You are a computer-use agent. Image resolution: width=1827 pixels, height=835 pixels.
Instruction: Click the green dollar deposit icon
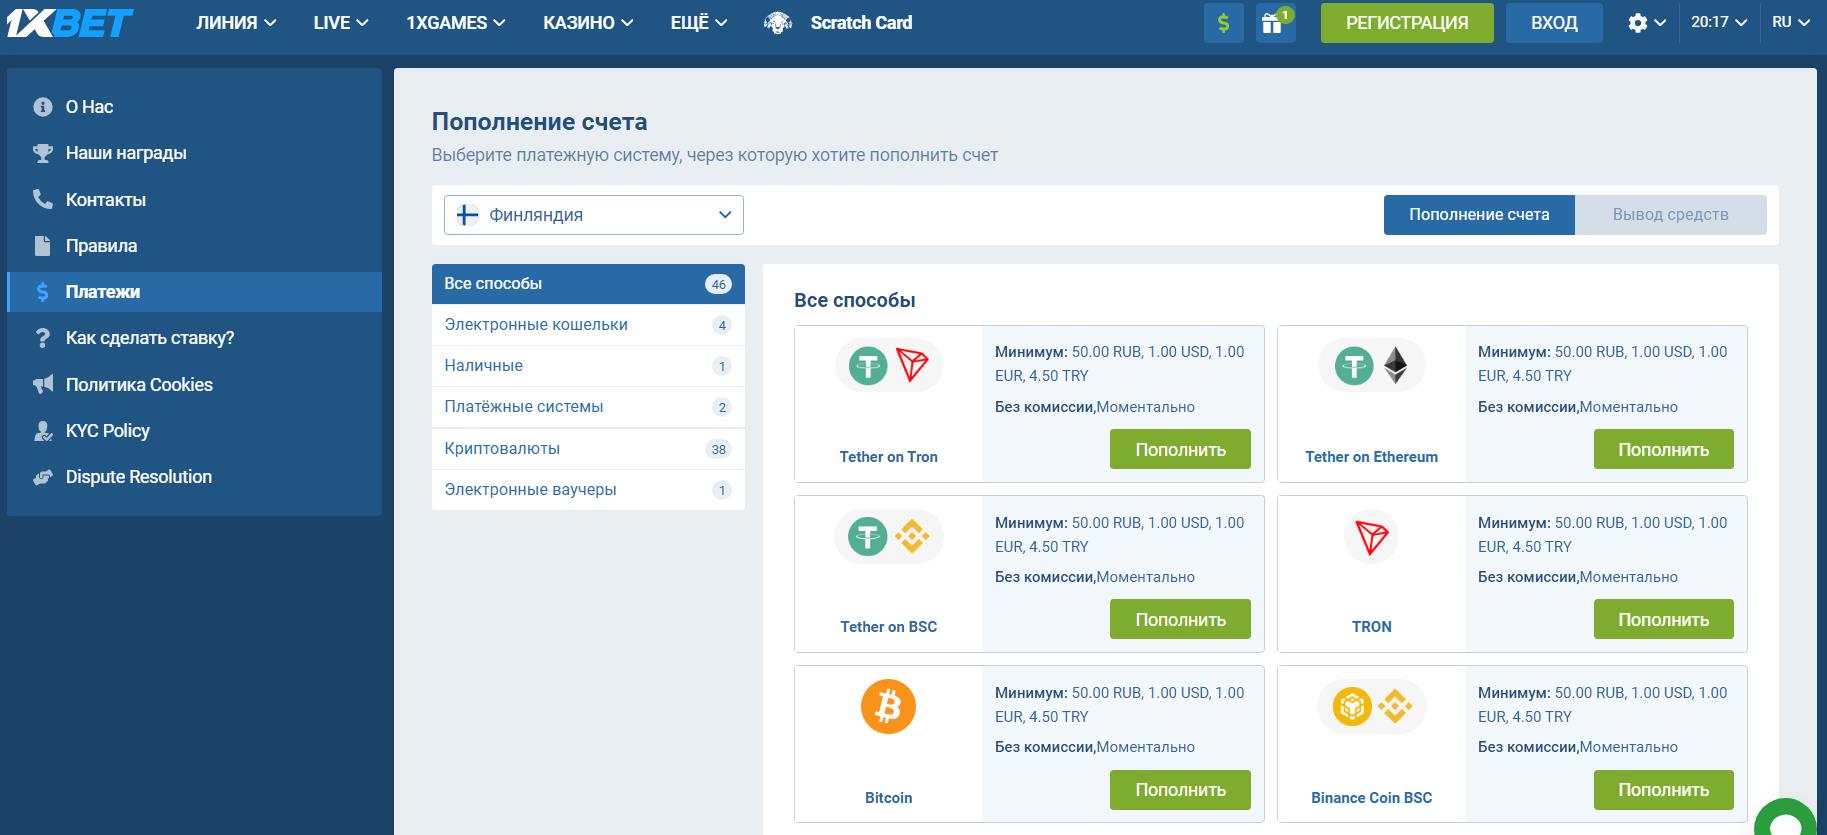click(1223, 23)
